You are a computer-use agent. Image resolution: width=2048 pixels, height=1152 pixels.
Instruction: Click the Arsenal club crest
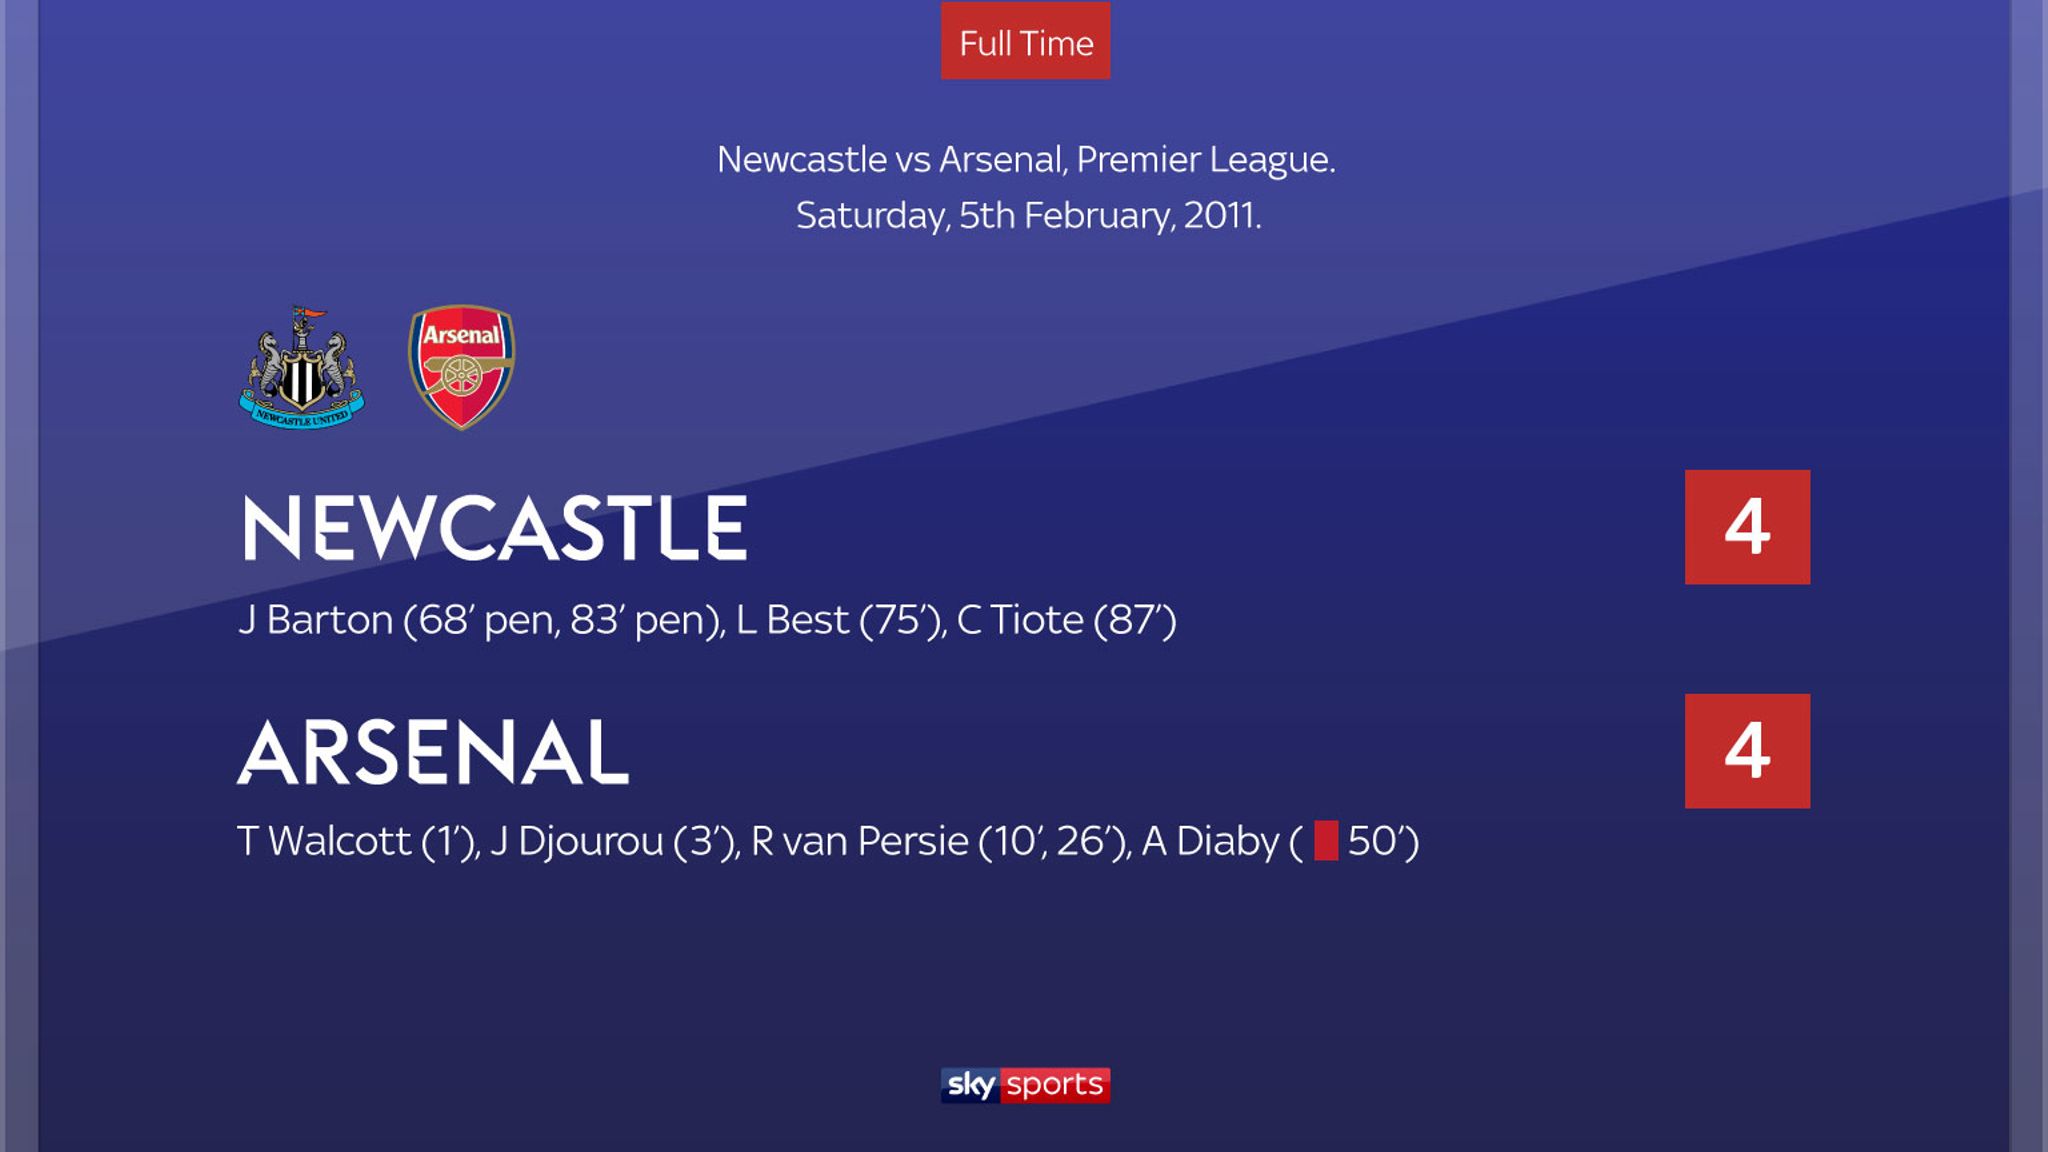pyautogui.click(x=461, y=367)
